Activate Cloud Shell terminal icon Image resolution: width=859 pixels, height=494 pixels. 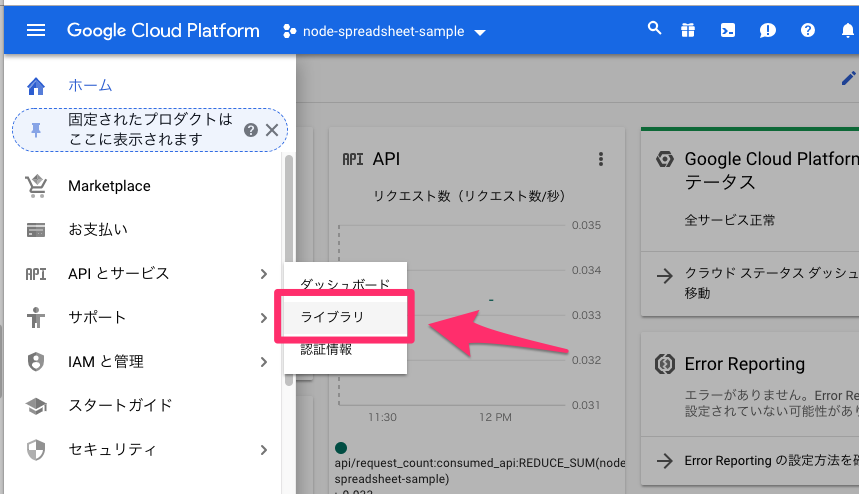click(x=728, y=31)
